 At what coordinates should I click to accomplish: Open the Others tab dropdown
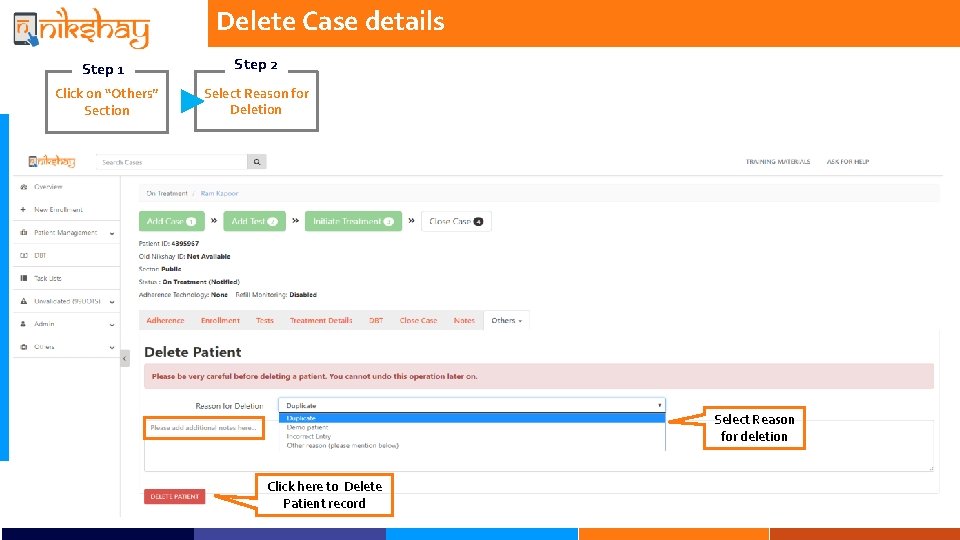[506, 320]
